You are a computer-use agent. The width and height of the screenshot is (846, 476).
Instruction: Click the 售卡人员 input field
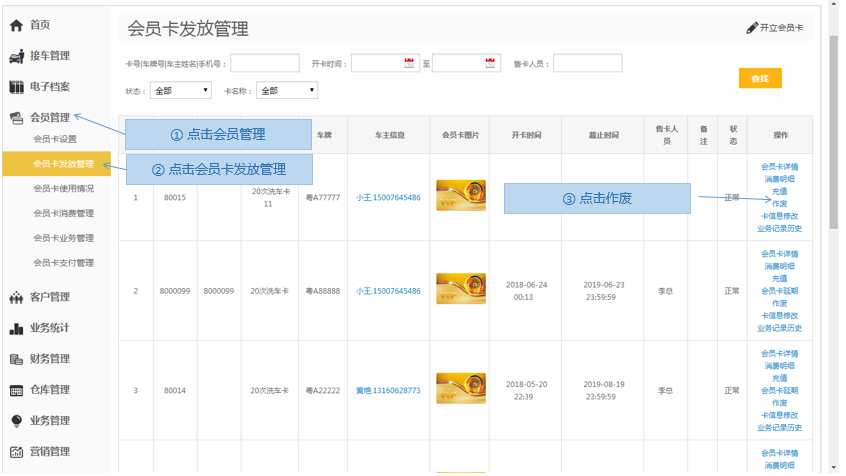[x=587, y=63]
